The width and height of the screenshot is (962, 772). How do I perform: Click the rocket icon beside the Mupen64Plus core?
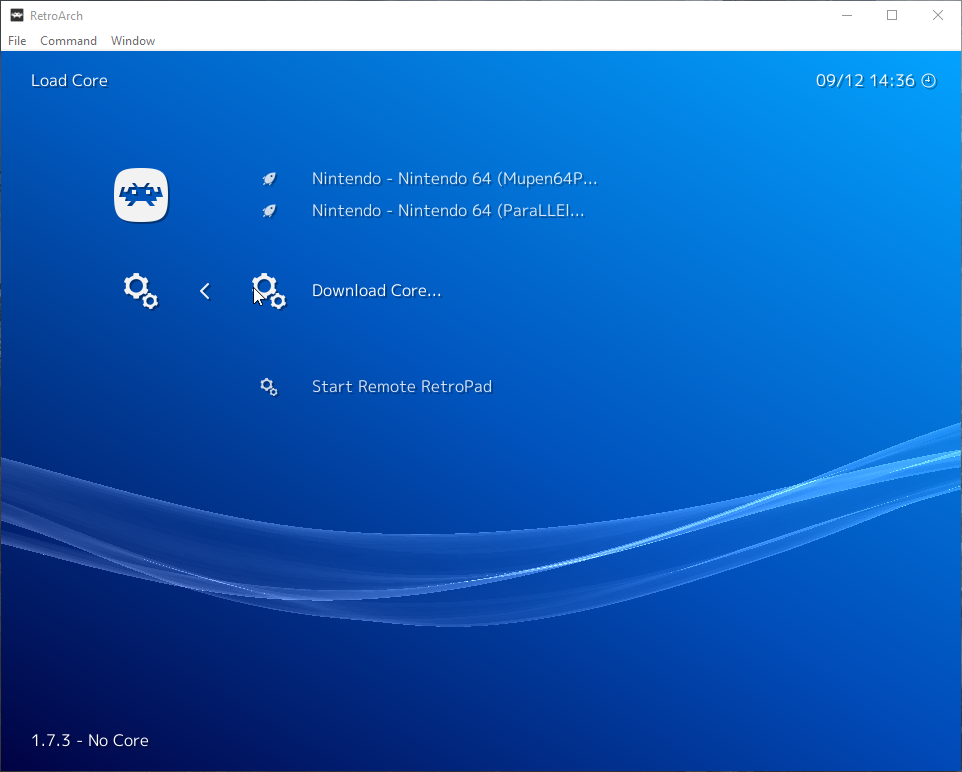[269, 179]
